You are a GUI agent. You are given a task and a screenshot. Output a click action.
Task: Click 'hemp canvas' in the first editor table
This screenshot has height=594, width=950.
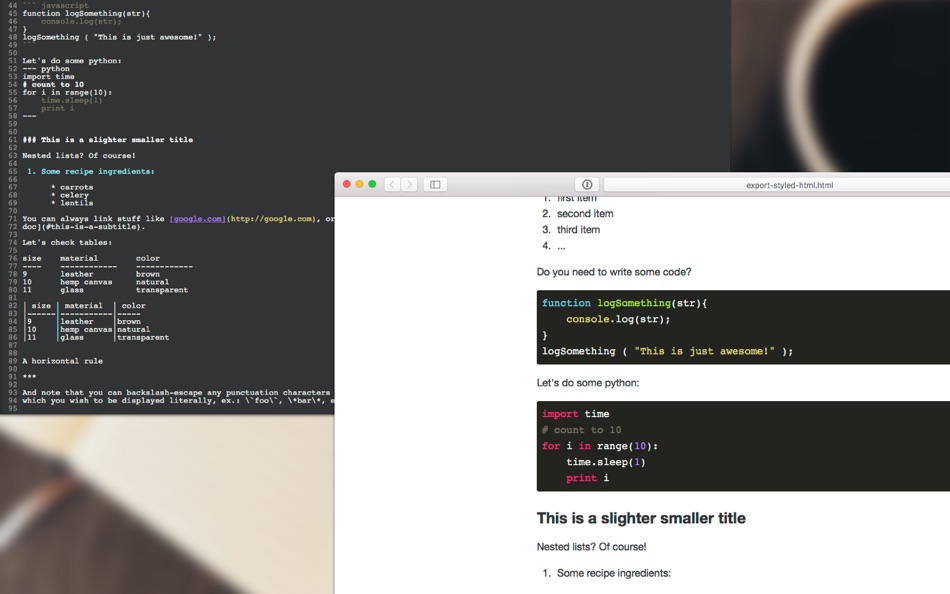86,282
